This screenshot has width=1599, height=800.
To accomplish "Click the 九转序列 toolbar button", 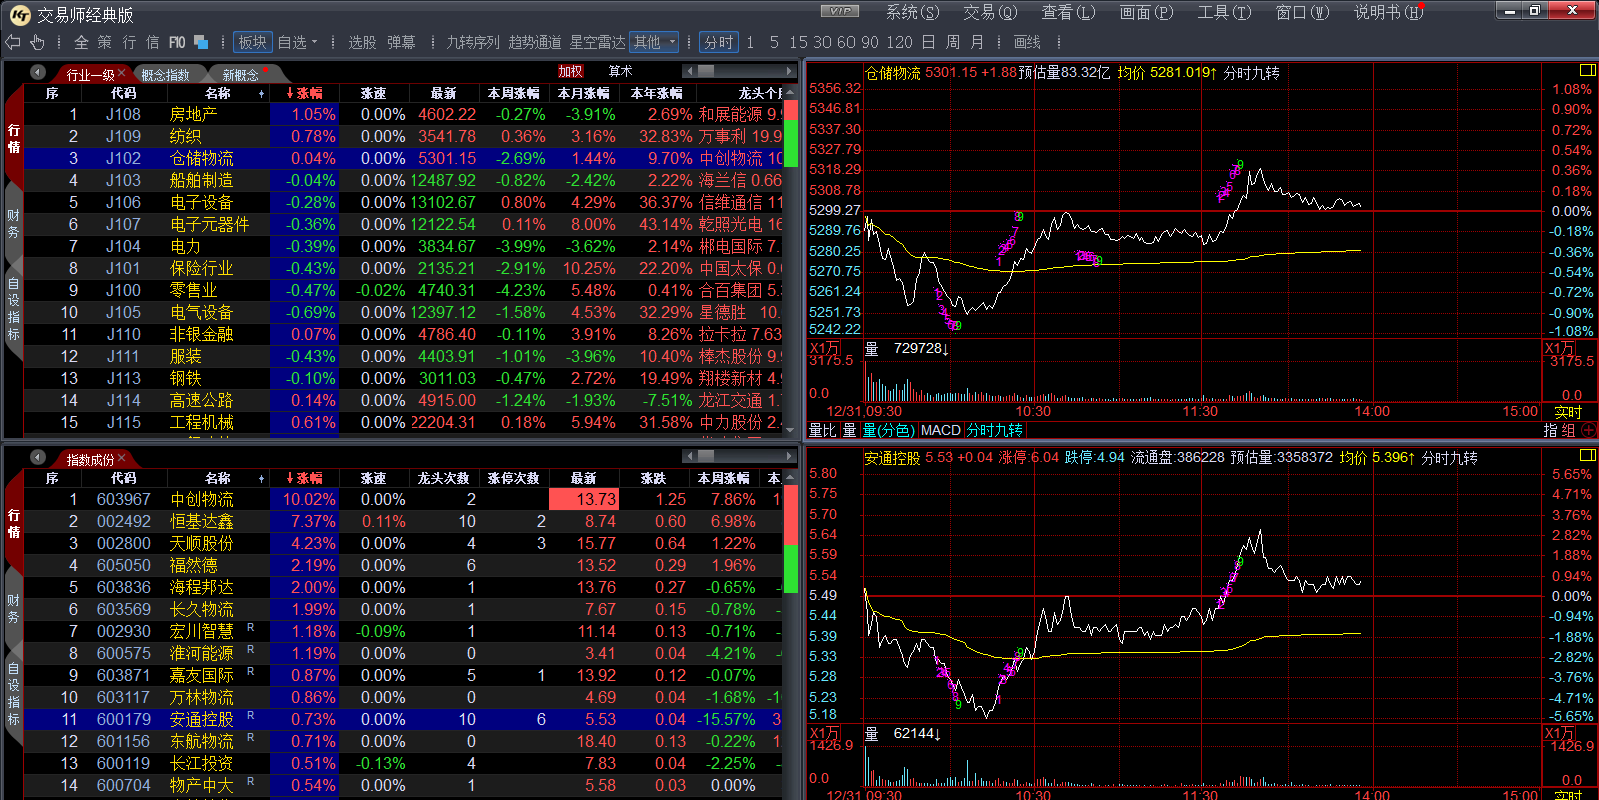I will pos(472,42).
